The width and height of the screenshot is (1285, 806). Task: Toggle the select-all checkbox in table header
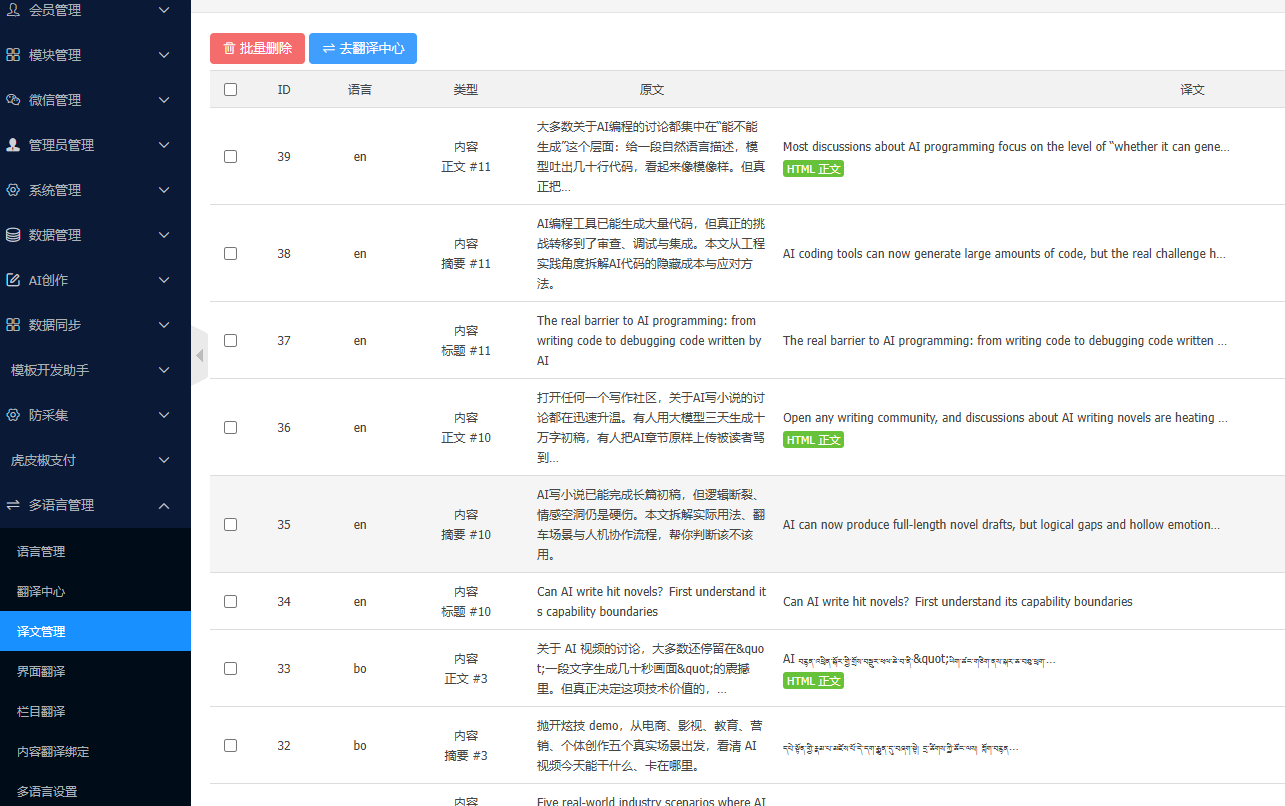(231, 90)
